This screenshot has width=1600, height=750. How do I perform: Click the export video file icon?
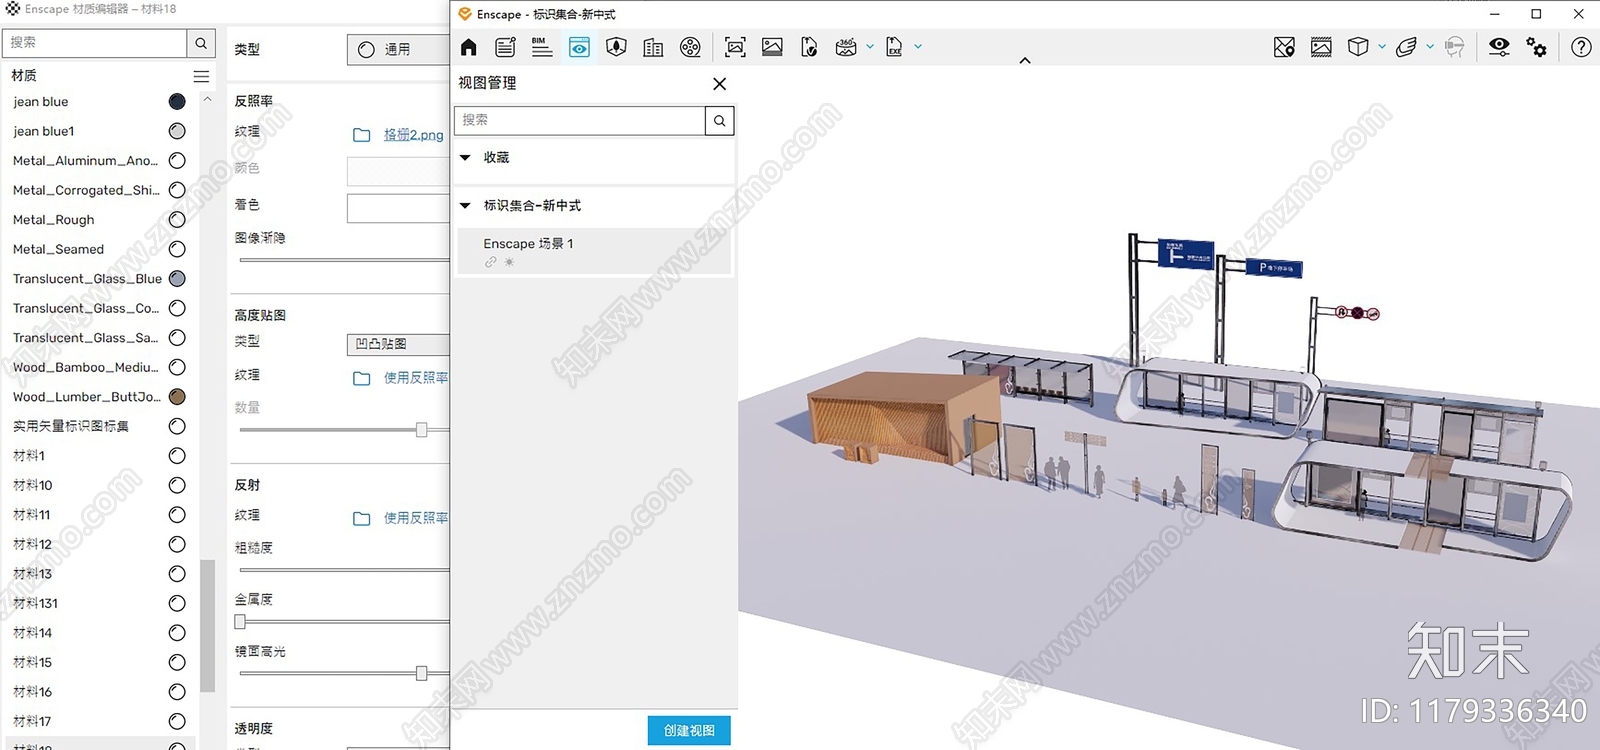pyautogui.click(x=809, y=47)
